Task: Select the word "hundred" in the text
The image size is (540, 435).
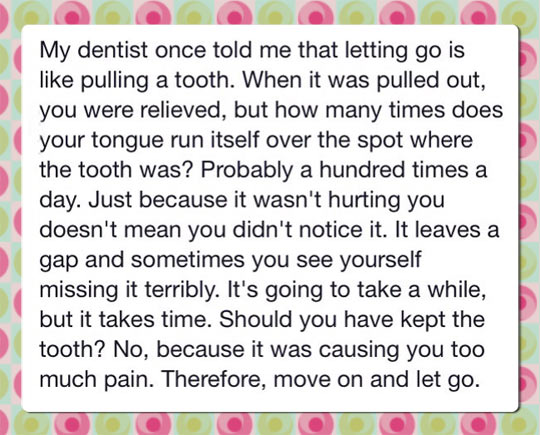Action: coord(362,170)
